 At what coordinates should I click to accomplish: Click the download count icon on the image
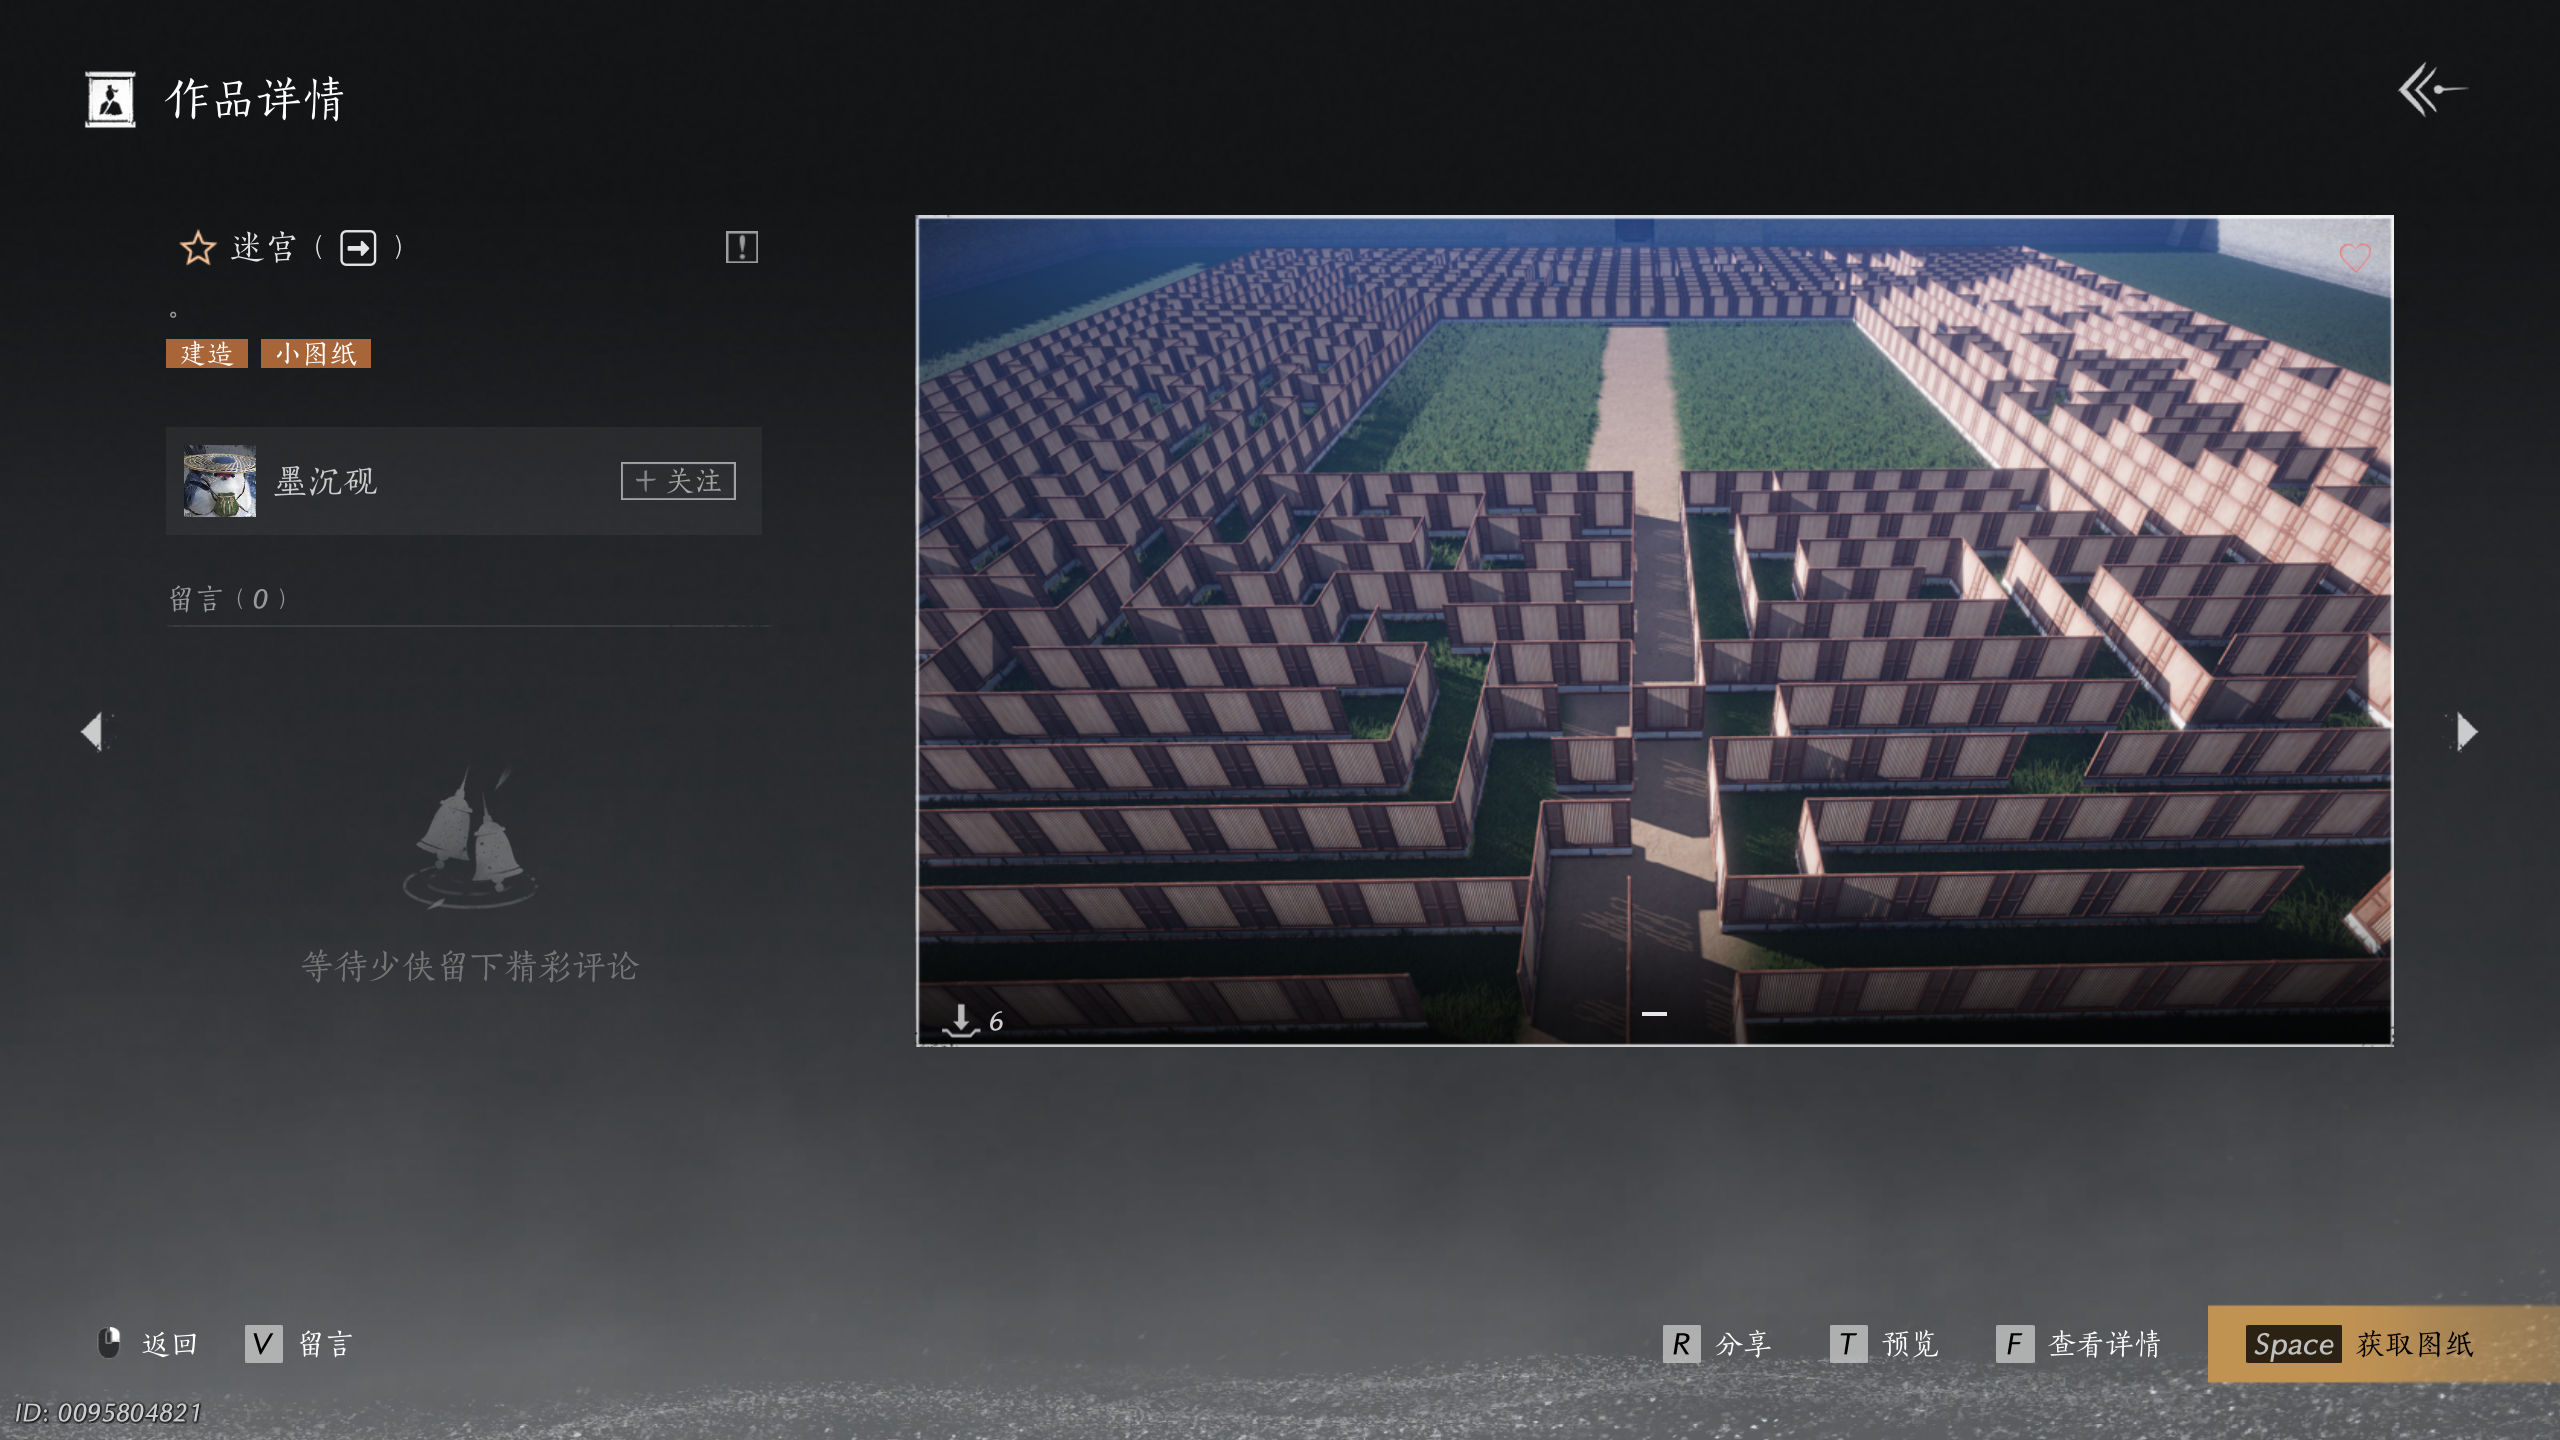[x=961, y=1020]
